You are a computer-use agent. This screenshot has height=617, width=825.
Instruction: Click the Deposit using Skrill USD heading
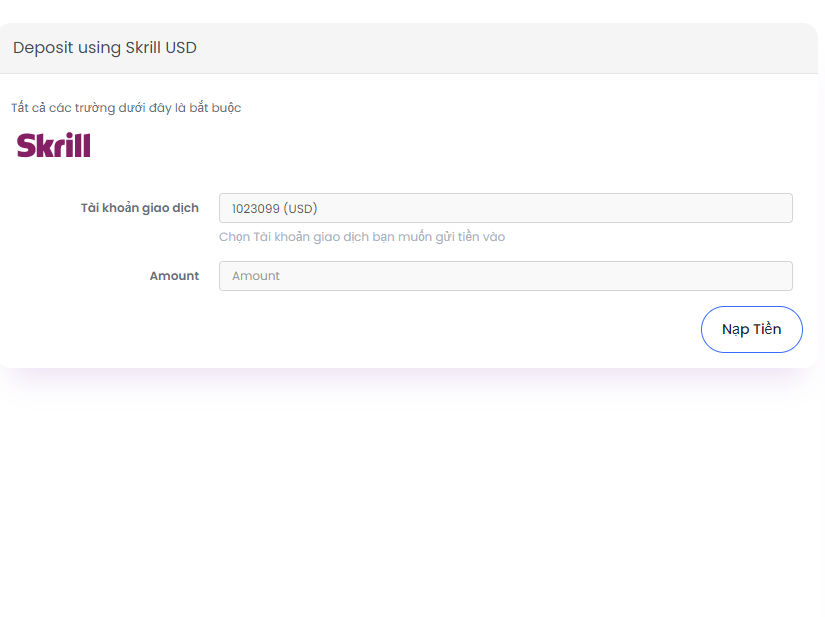(x=105, y=48)
